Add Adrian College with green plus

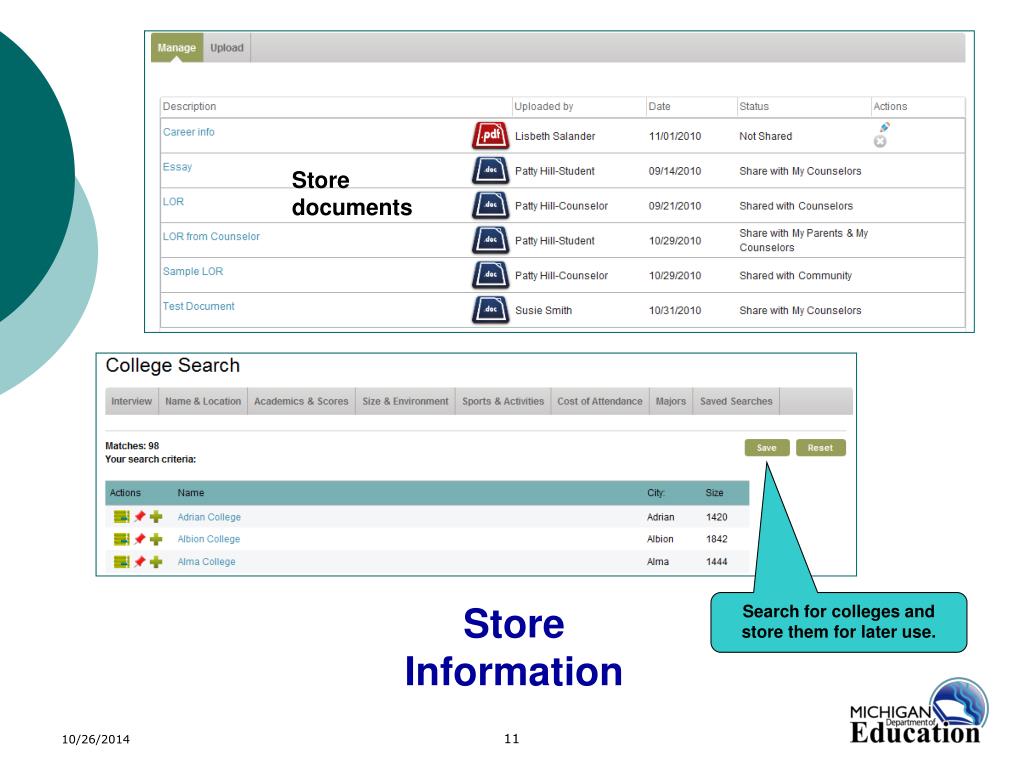tap(156, 517)
